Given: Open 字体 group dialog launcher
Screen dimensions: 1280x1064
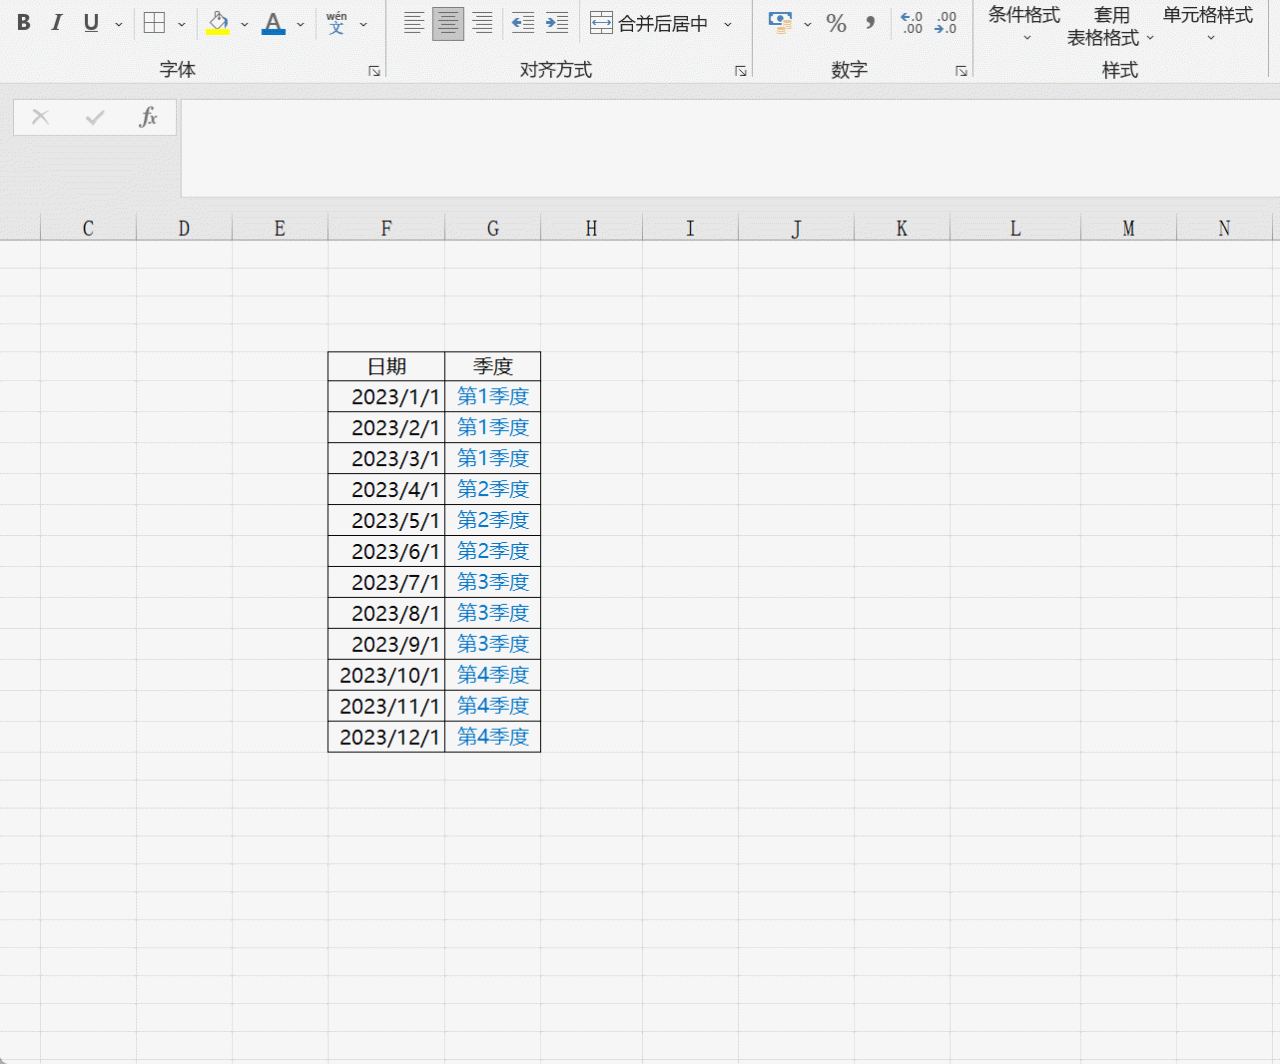Looking at the screenshot, I should (x=374, y=71).
